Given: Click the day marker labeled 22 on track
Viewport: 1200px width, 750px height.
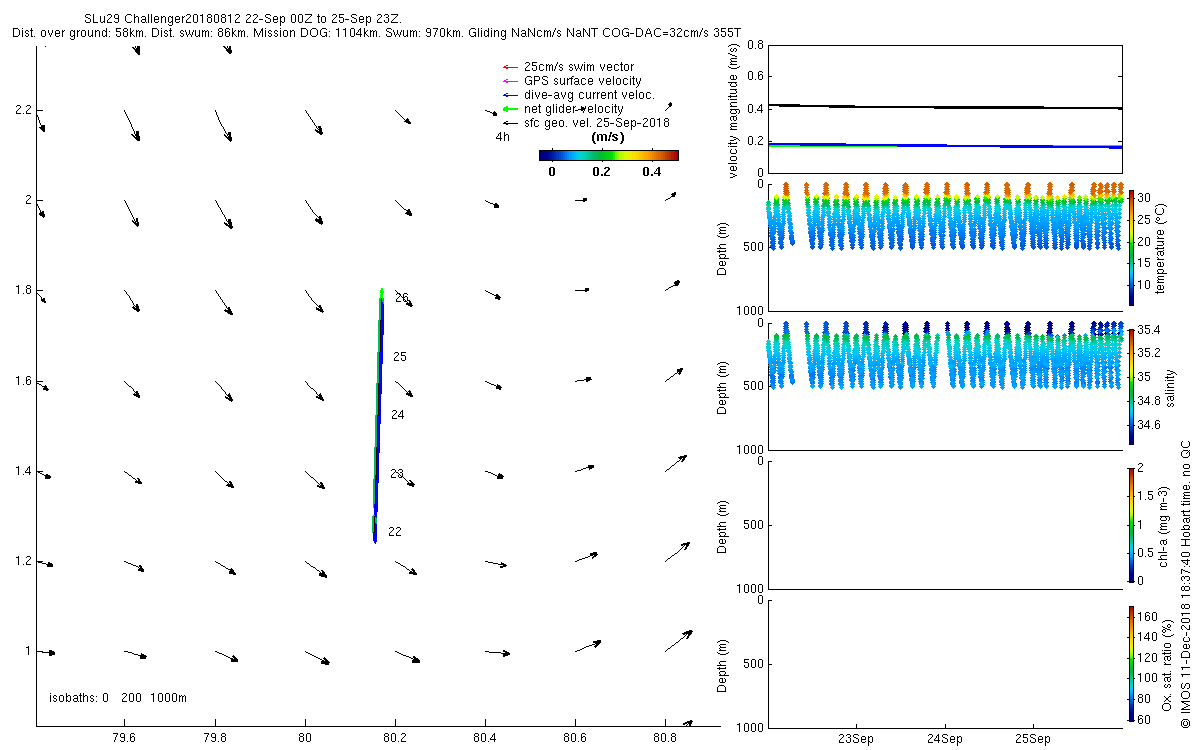Looking at the screenshot, I should click(x=394, y=532).
